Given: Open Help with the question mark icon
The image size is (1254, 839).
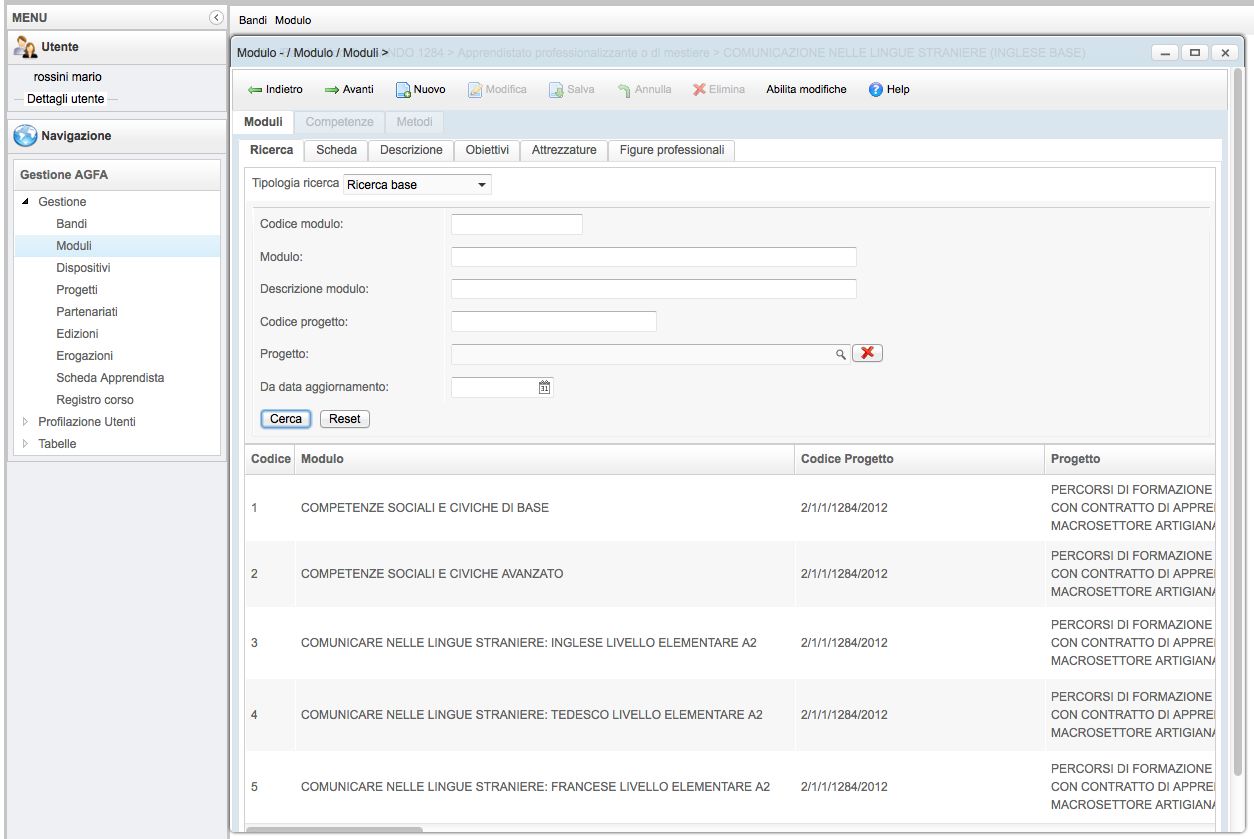Looking at the screenshot, I should 876,90.
